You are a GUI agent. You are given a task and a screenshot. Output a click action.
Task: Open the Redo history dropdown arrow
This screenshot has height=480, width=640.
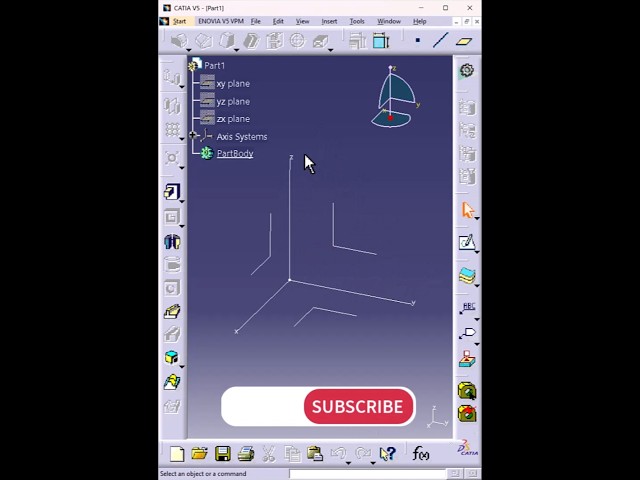click(x=373, y=463)
